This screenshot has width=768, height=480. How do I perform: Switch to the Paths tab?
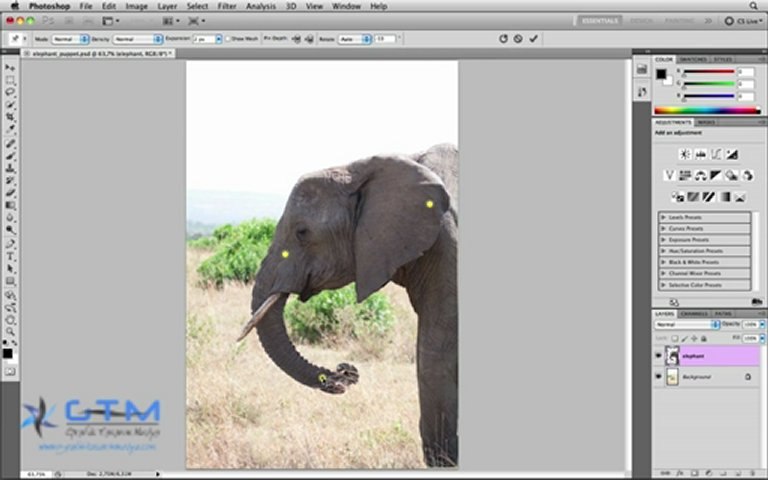(x=723, y=313)
